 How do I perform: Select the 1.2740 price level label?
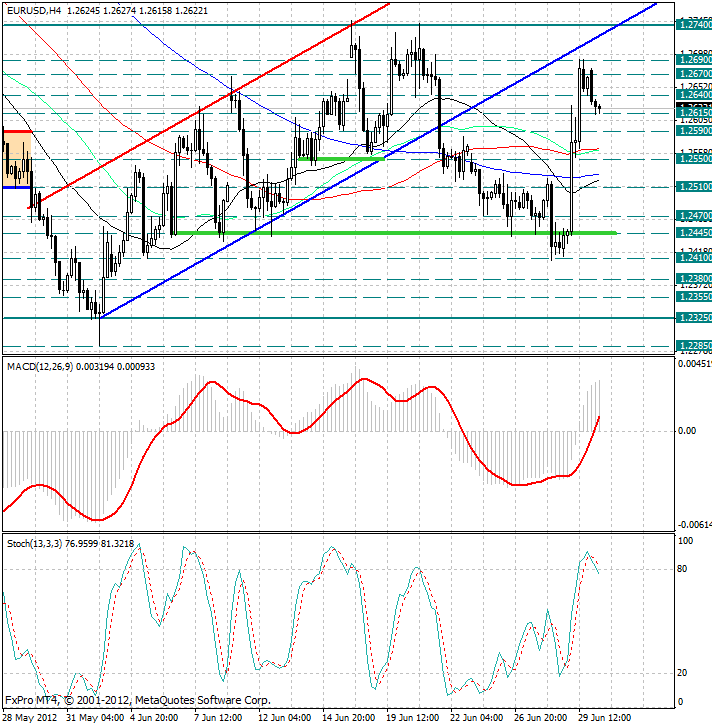pos(693,24)
